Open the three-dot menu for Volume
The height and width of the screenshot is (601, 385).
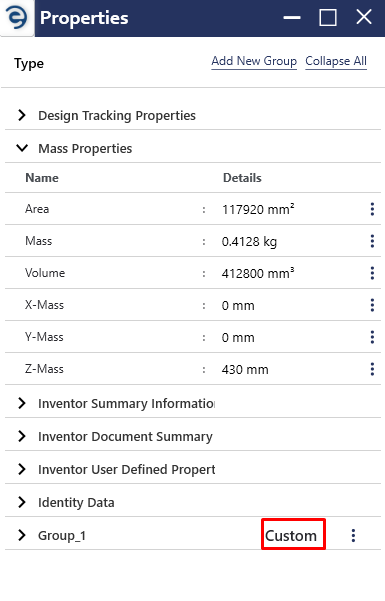click(372, 273)
